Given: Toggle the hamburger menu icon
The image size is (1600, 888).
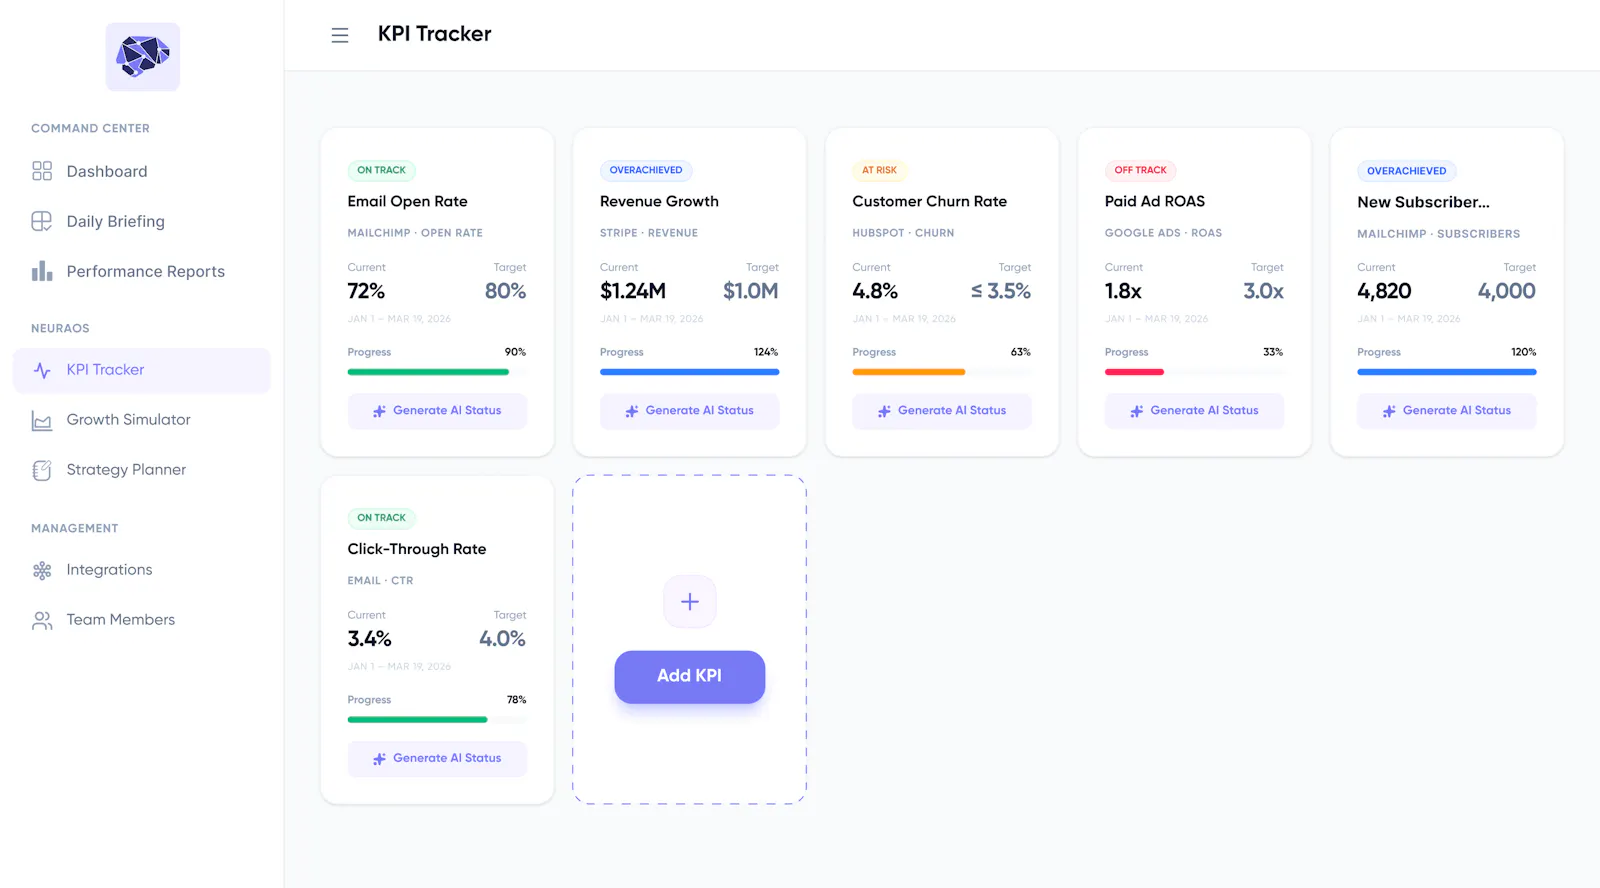Looking at the screenshot, I should [x=340, y=35].
